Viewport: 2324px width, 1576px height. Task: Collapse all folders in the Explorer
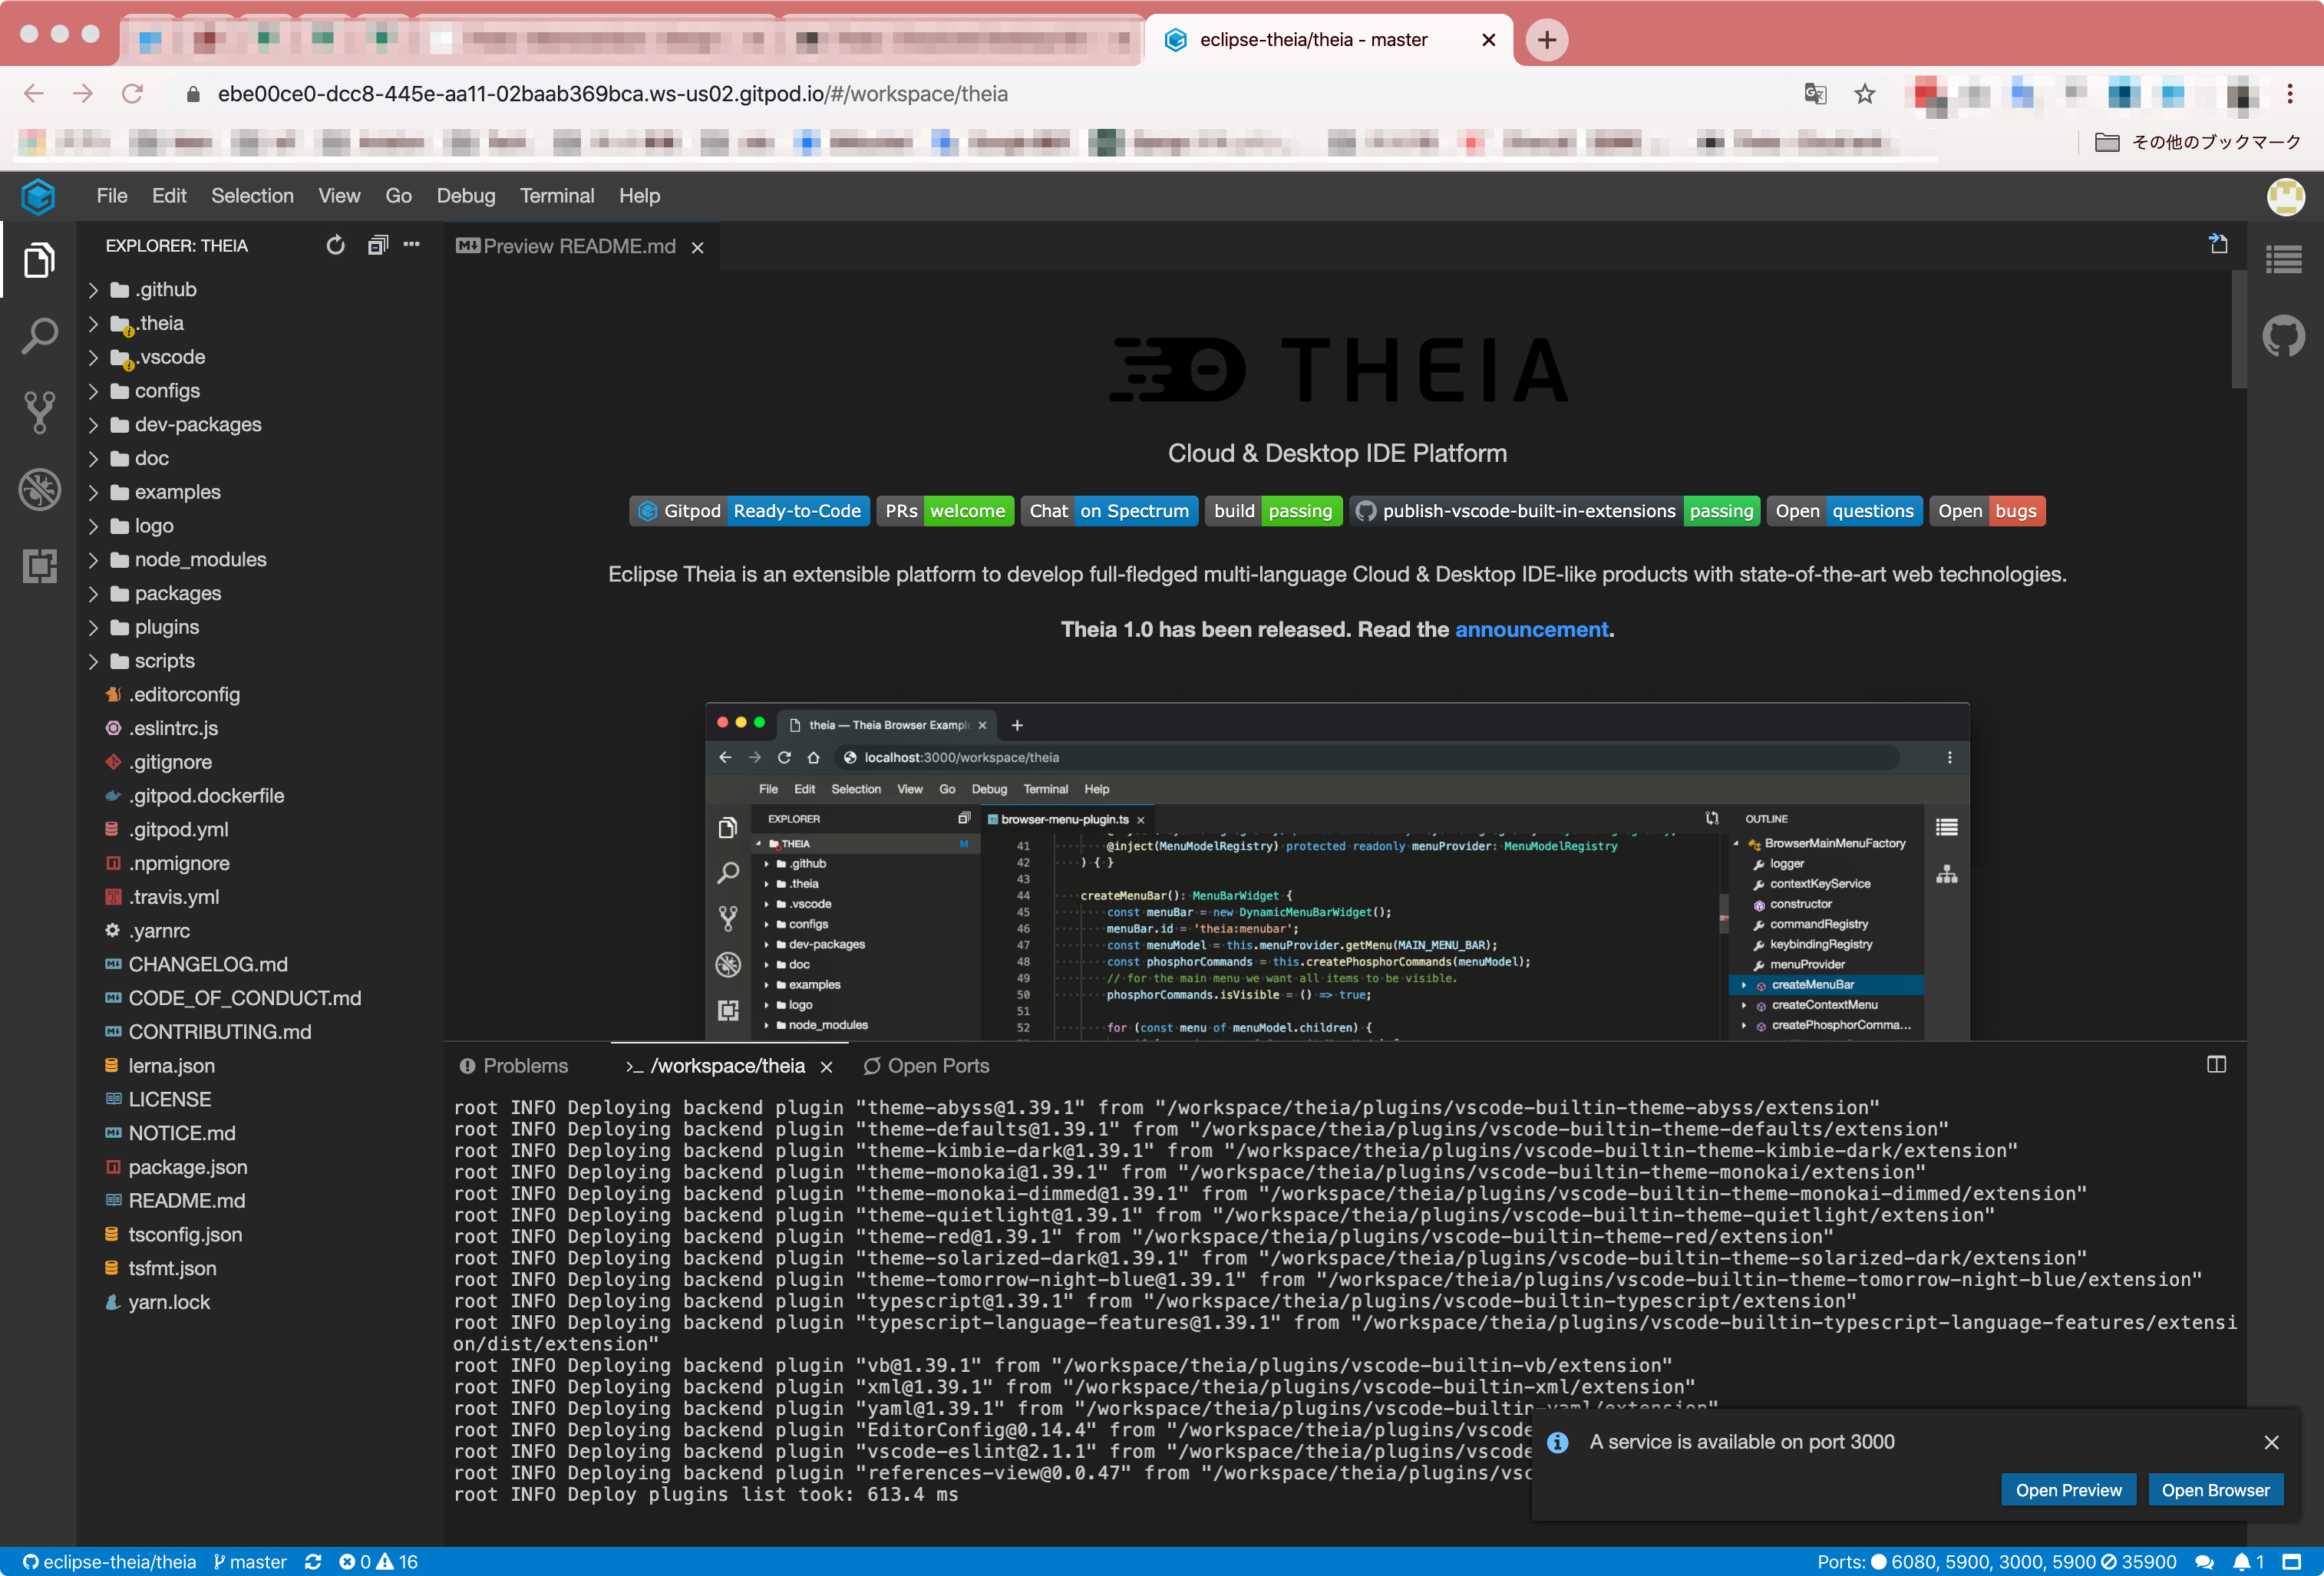(377, 245)
